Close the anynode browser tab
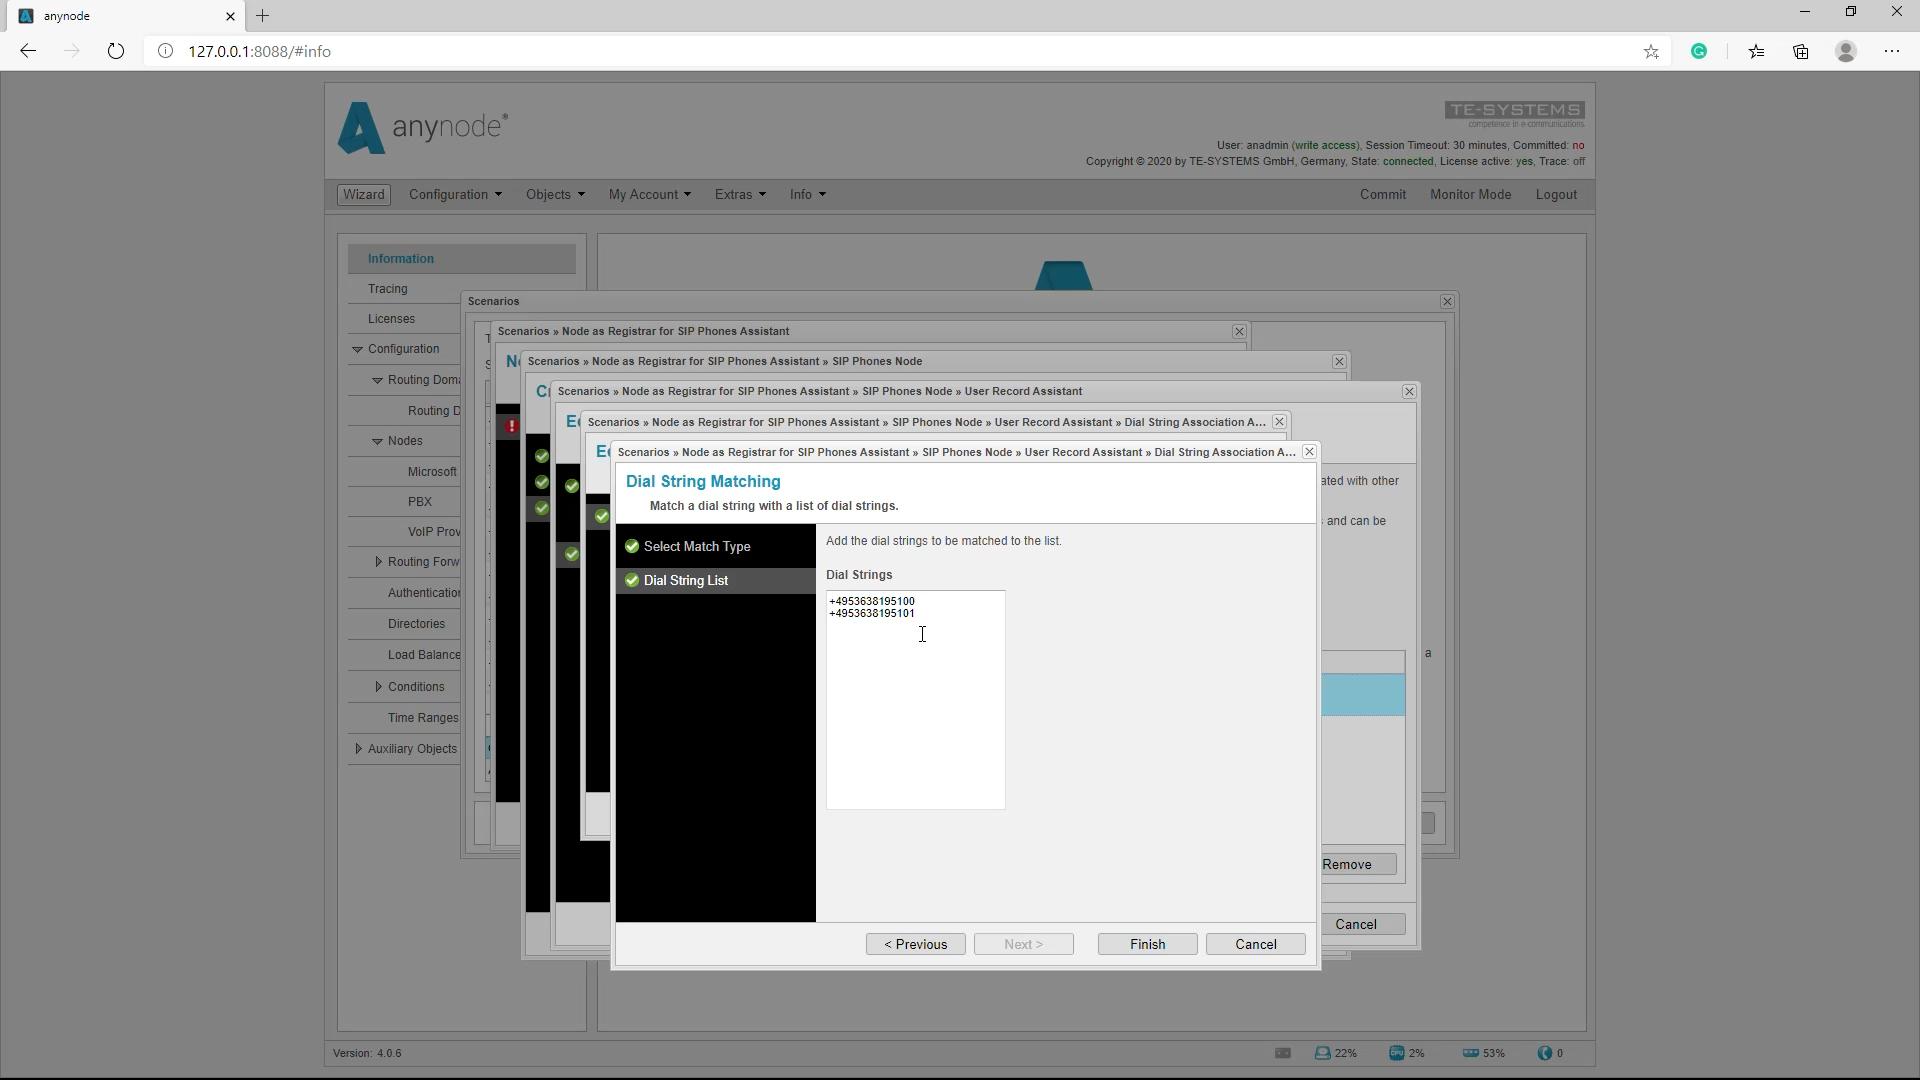The width and height of the screenshot is (1920, 1080). pyautogui.click(x=230, y=16)
